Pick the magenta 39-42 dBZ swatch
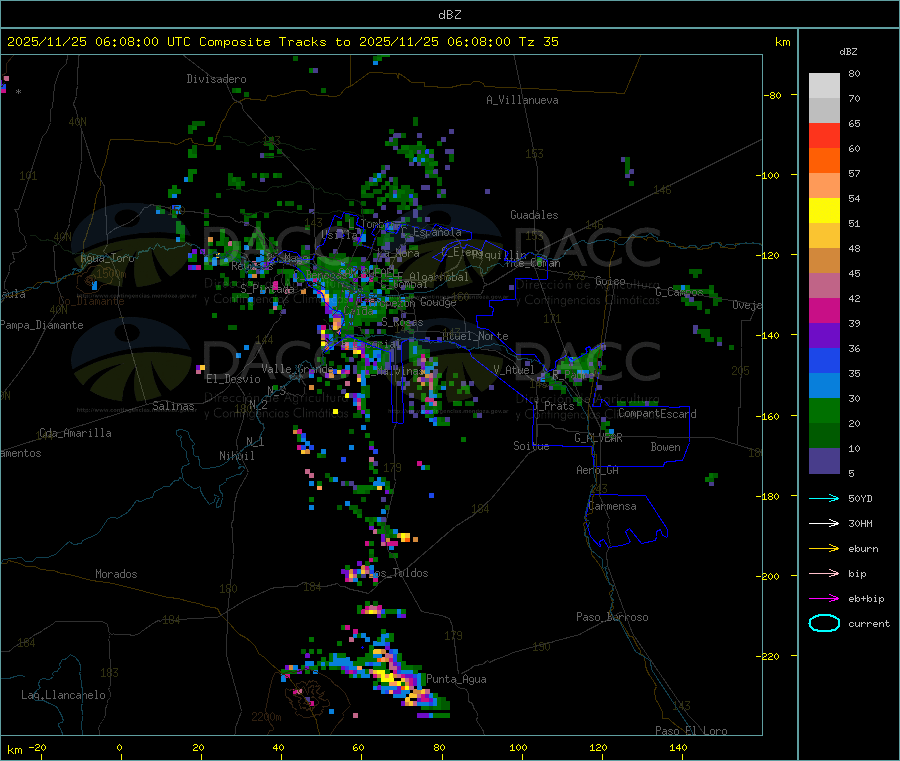 point(824,310)
